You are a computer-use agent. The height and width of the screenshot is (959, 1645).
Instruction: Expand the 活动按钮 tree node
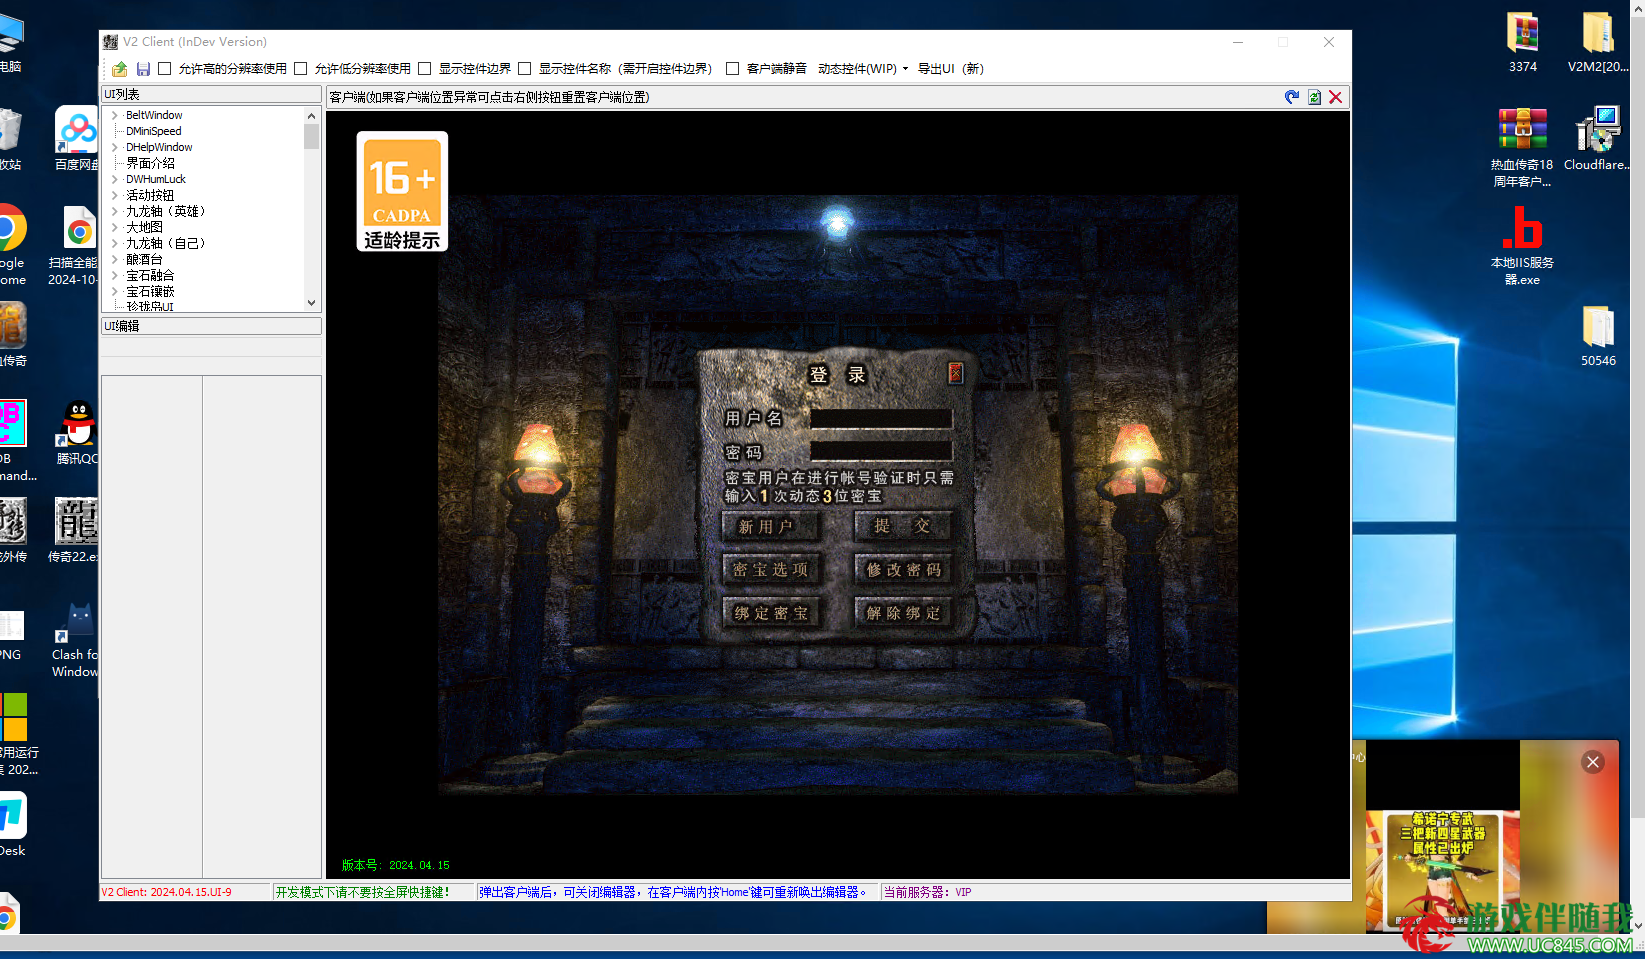click(115, 196)
